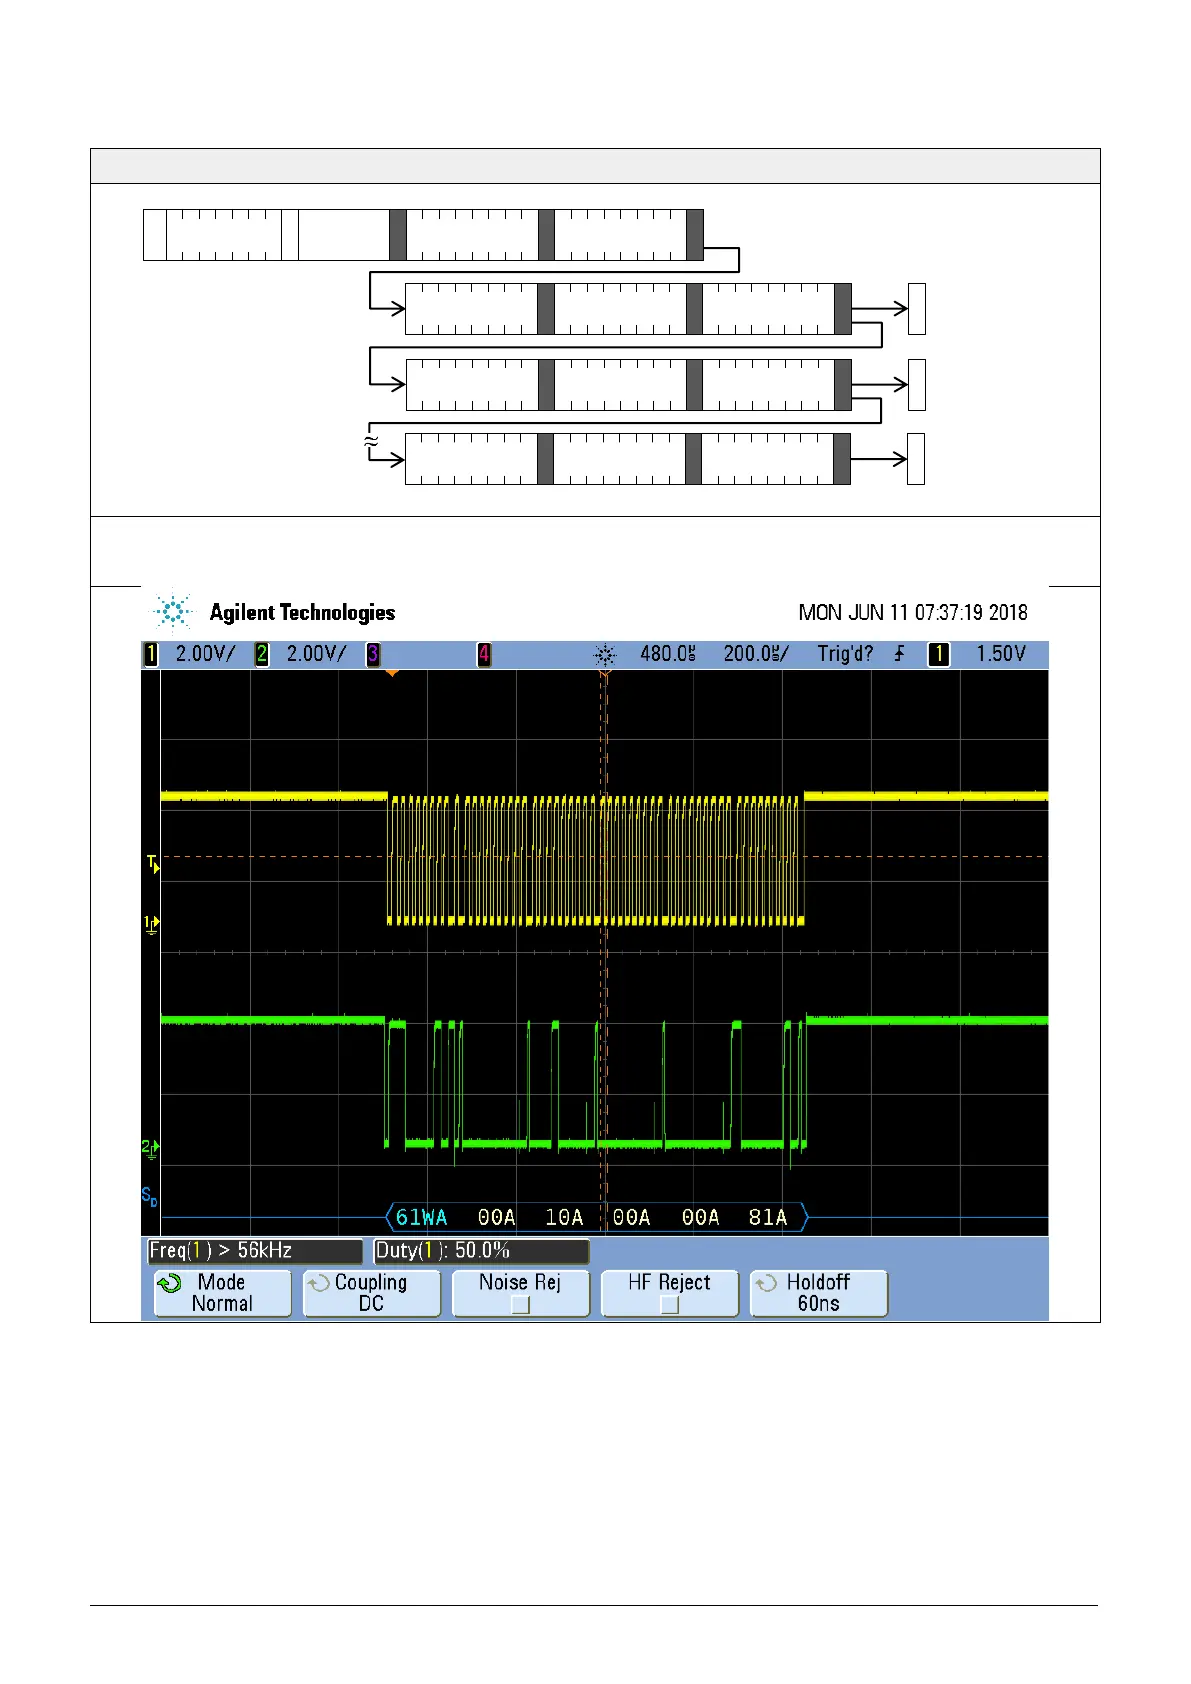Open the Coupling DC selector
The image size is (1191, 1684).
(371, 1293)
